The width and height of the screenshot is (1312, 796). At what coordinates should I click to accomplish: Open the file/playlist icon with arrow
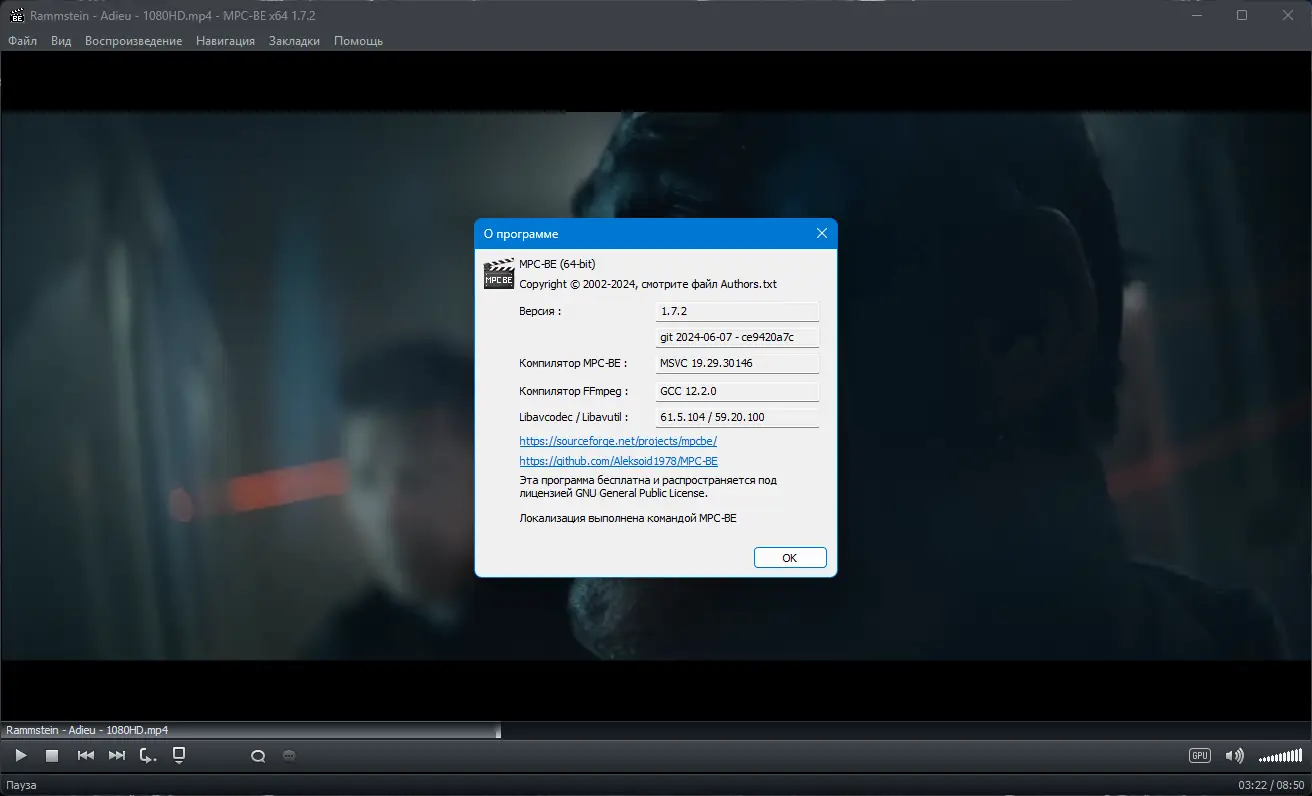(179, 755)
